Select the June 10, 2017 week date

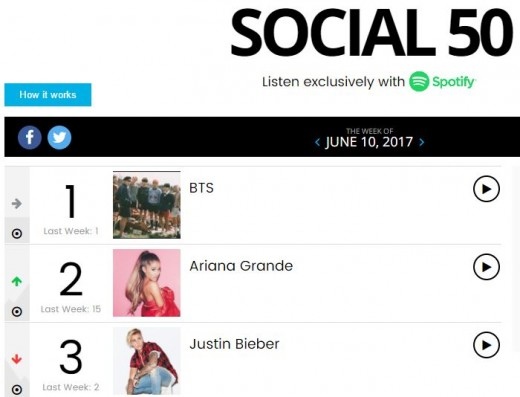tap(369, 142)
